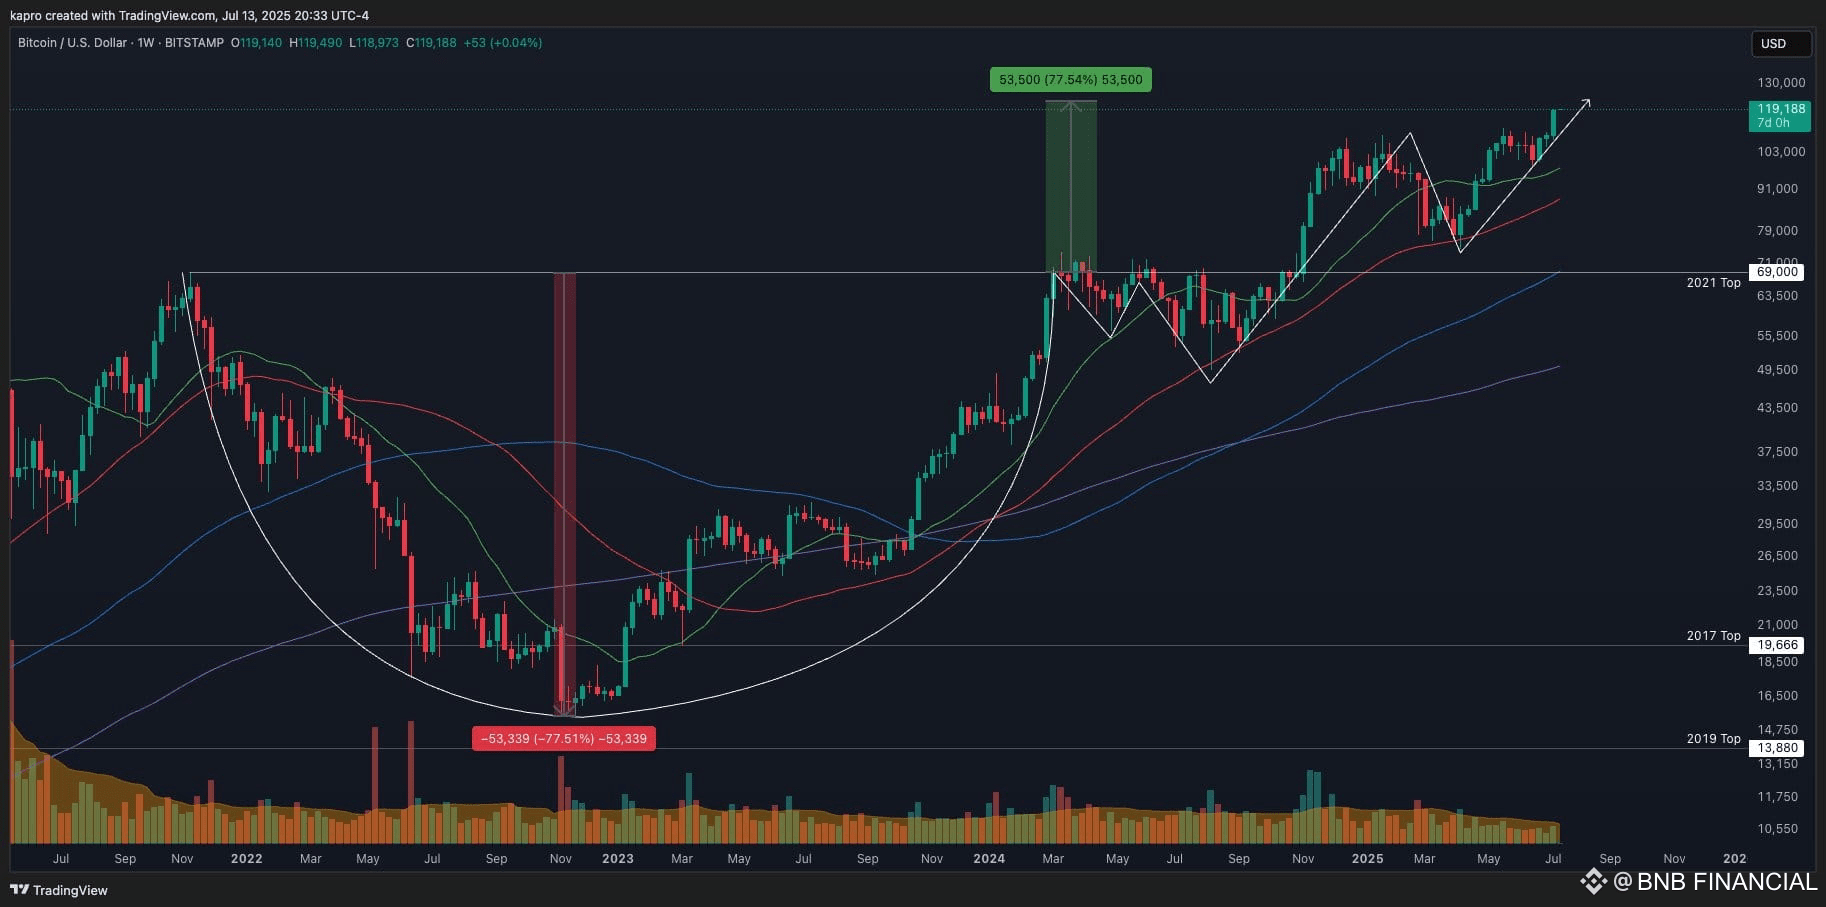Click the green measure rectangle above 2021 Top
The image size is (1826, 907).
[1070, 186]
